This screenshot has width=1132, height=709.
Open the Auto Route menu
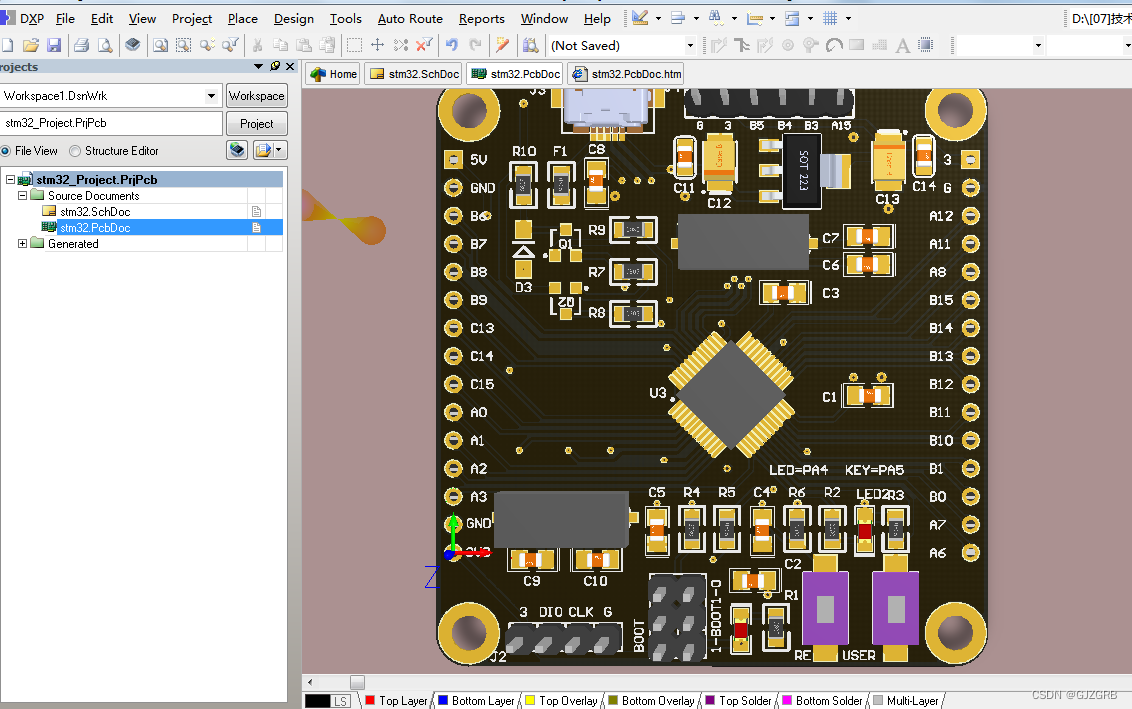(410, 18)
